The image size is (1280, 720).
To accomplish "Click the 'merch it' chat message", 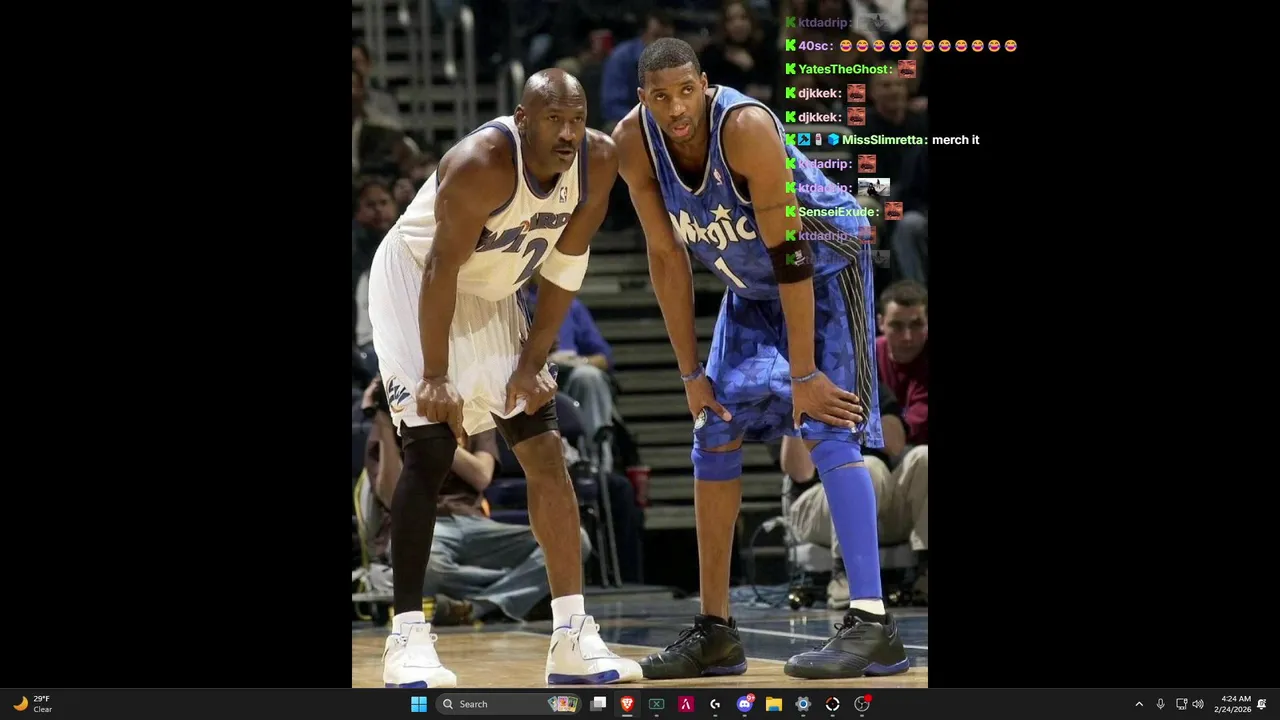I will point(955,140).
